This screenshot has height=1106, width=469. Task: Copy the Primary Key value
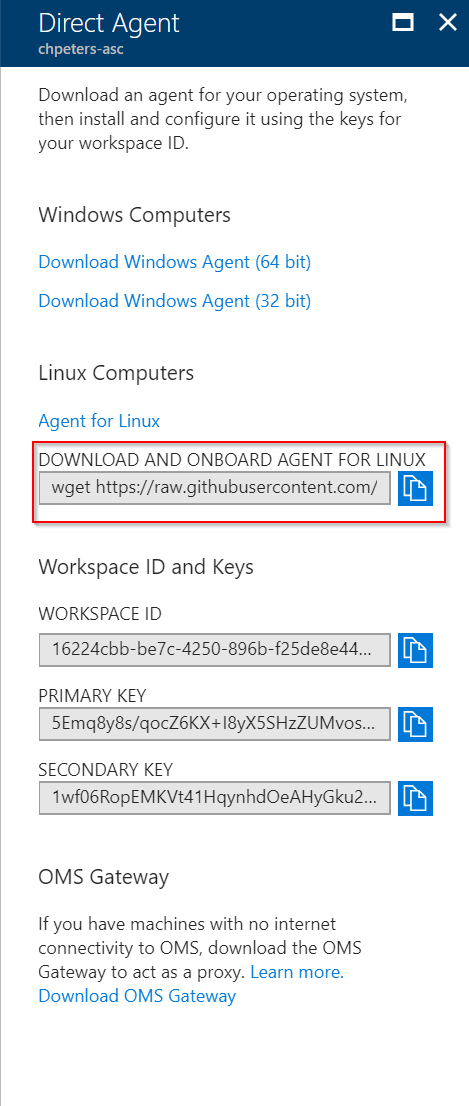(415, 724)
